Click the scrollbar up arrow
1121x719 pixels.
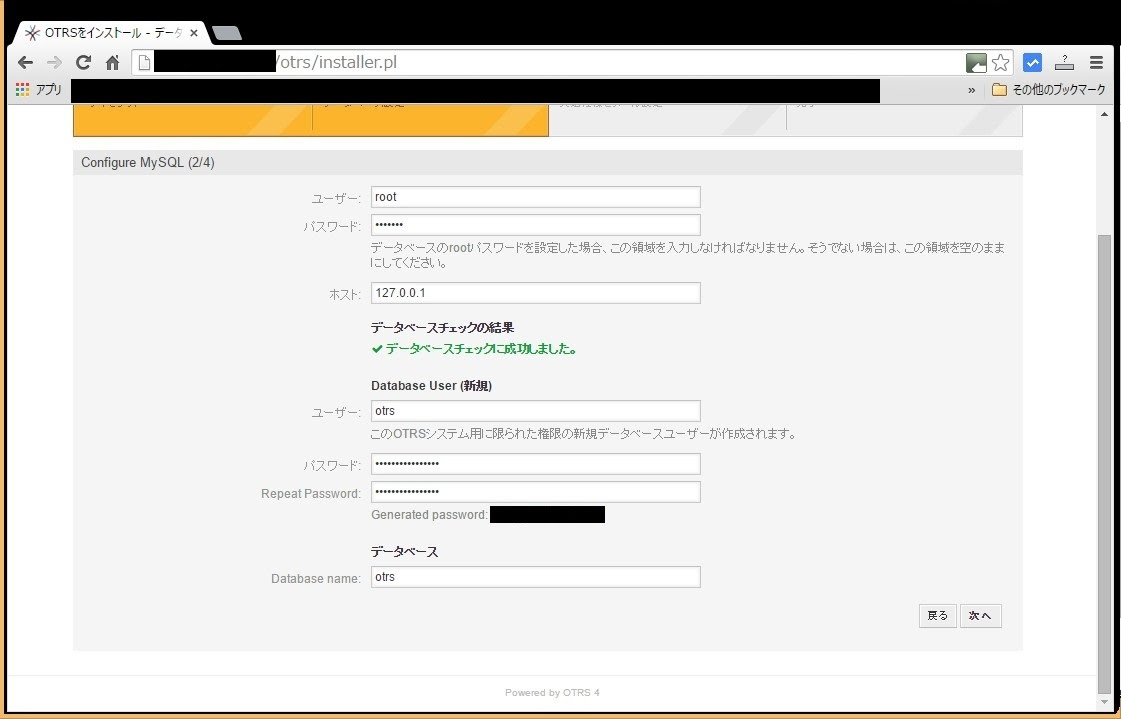point(1105,114)
